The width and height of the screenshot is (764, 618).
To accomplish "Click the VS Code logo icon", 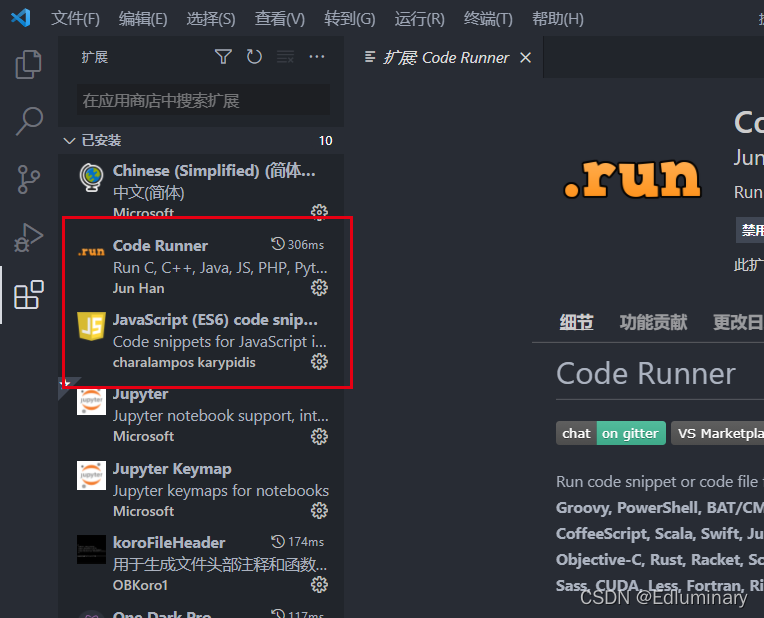I will [x=21, y=19].
